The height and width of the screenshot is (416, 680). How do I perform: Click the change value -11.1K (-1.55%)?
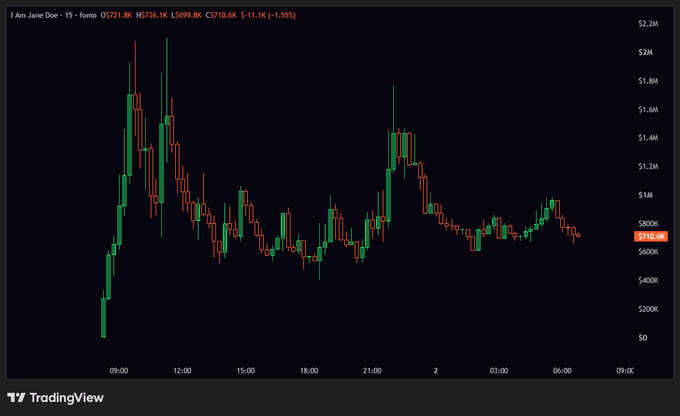tap(268, 15)
